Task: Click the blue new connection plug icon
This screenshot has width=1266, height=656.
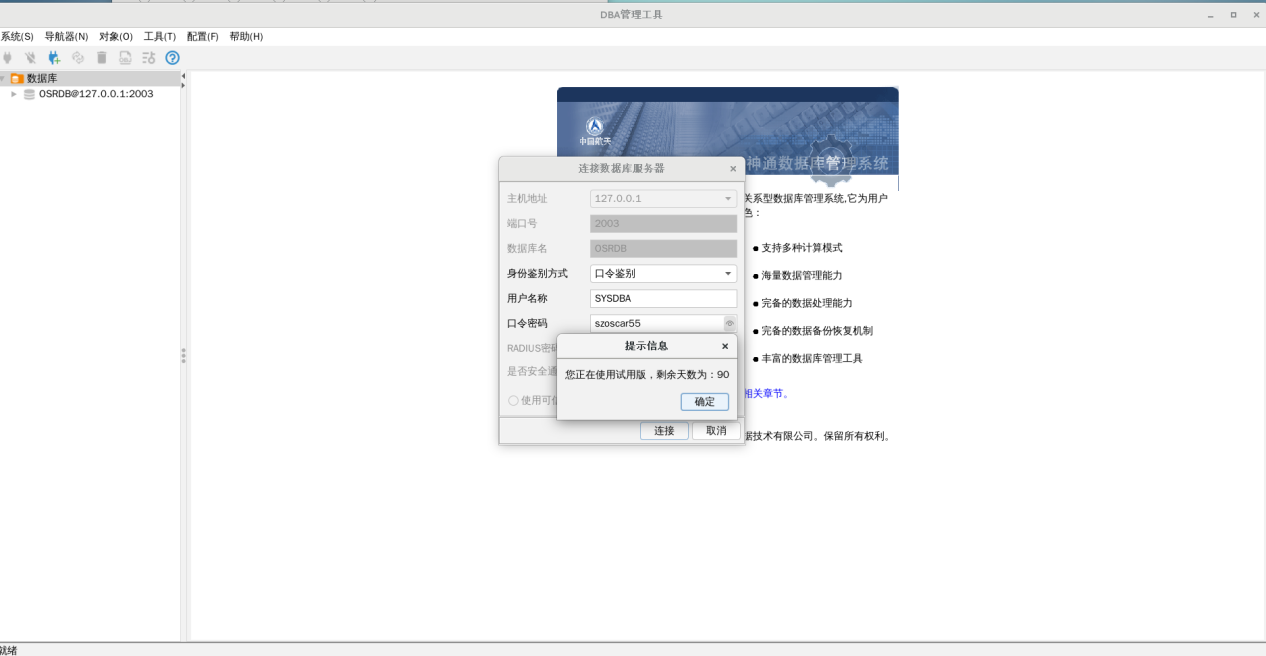Action: (x=54, y=58)
